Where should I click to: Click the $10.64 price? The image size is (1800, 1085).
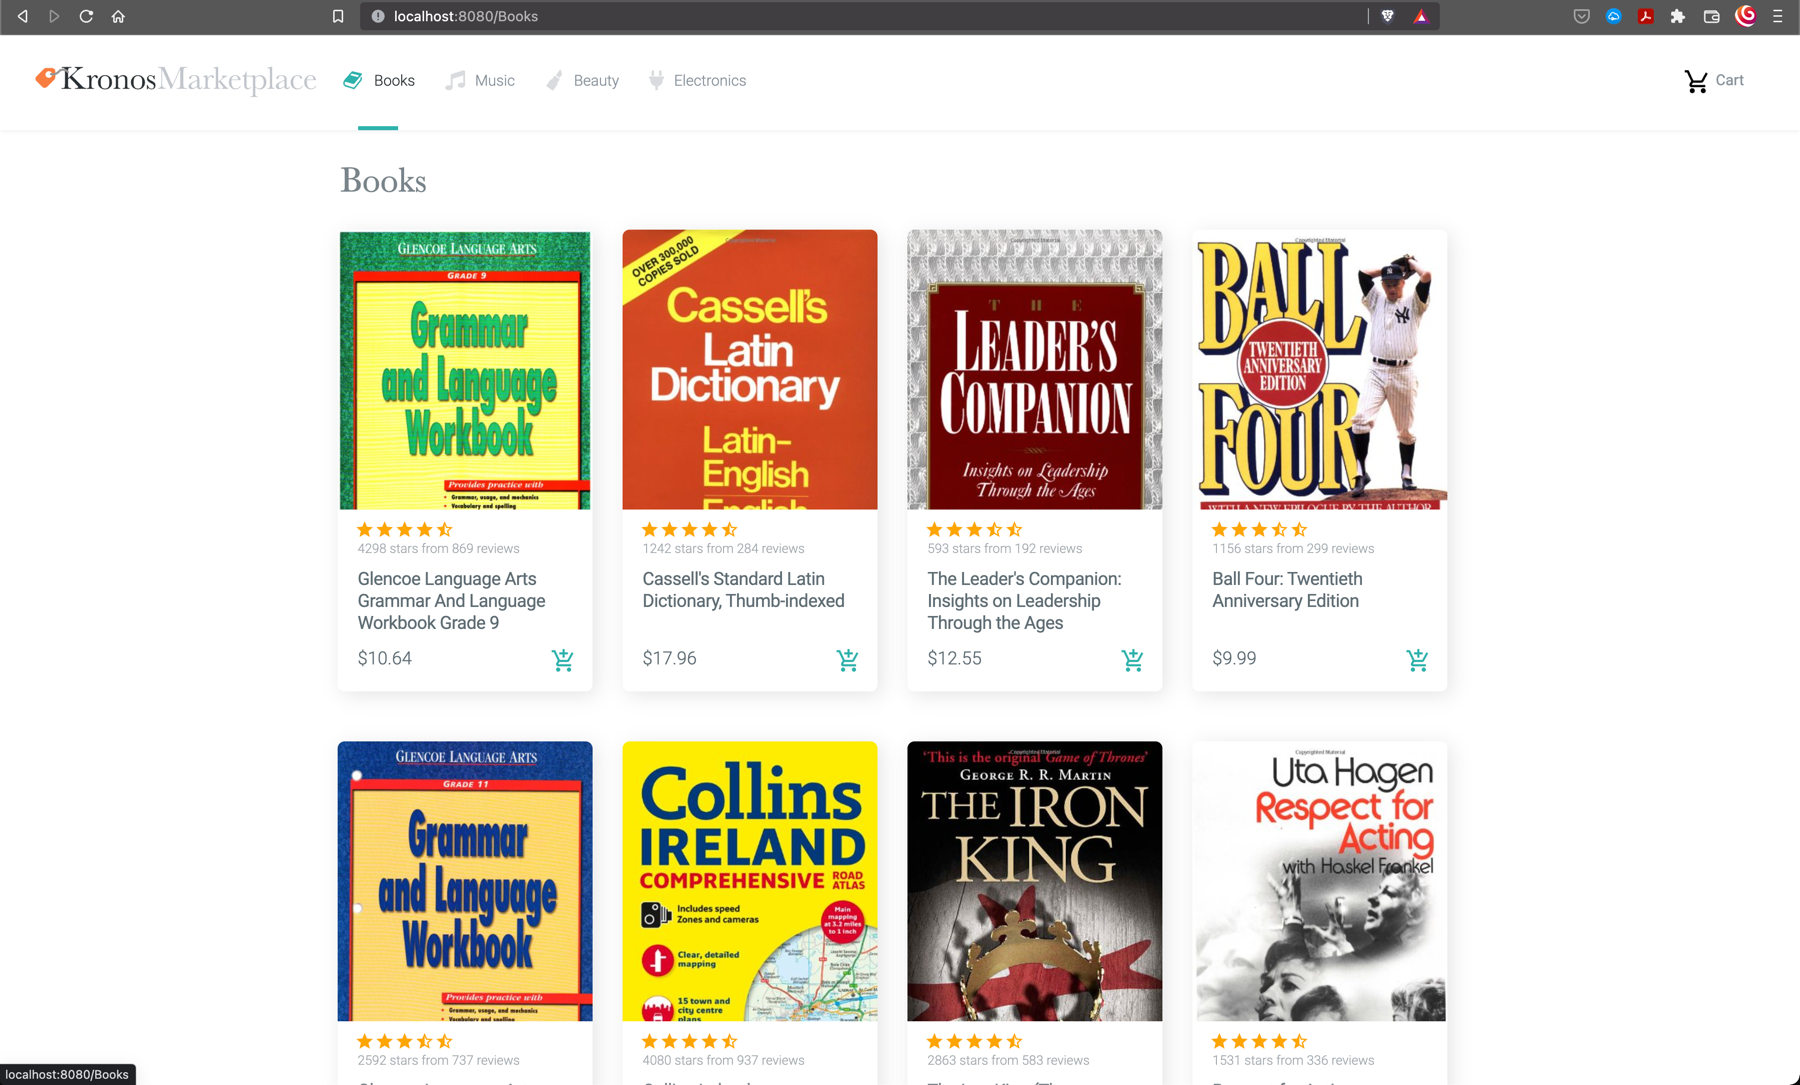coord(385,659)
